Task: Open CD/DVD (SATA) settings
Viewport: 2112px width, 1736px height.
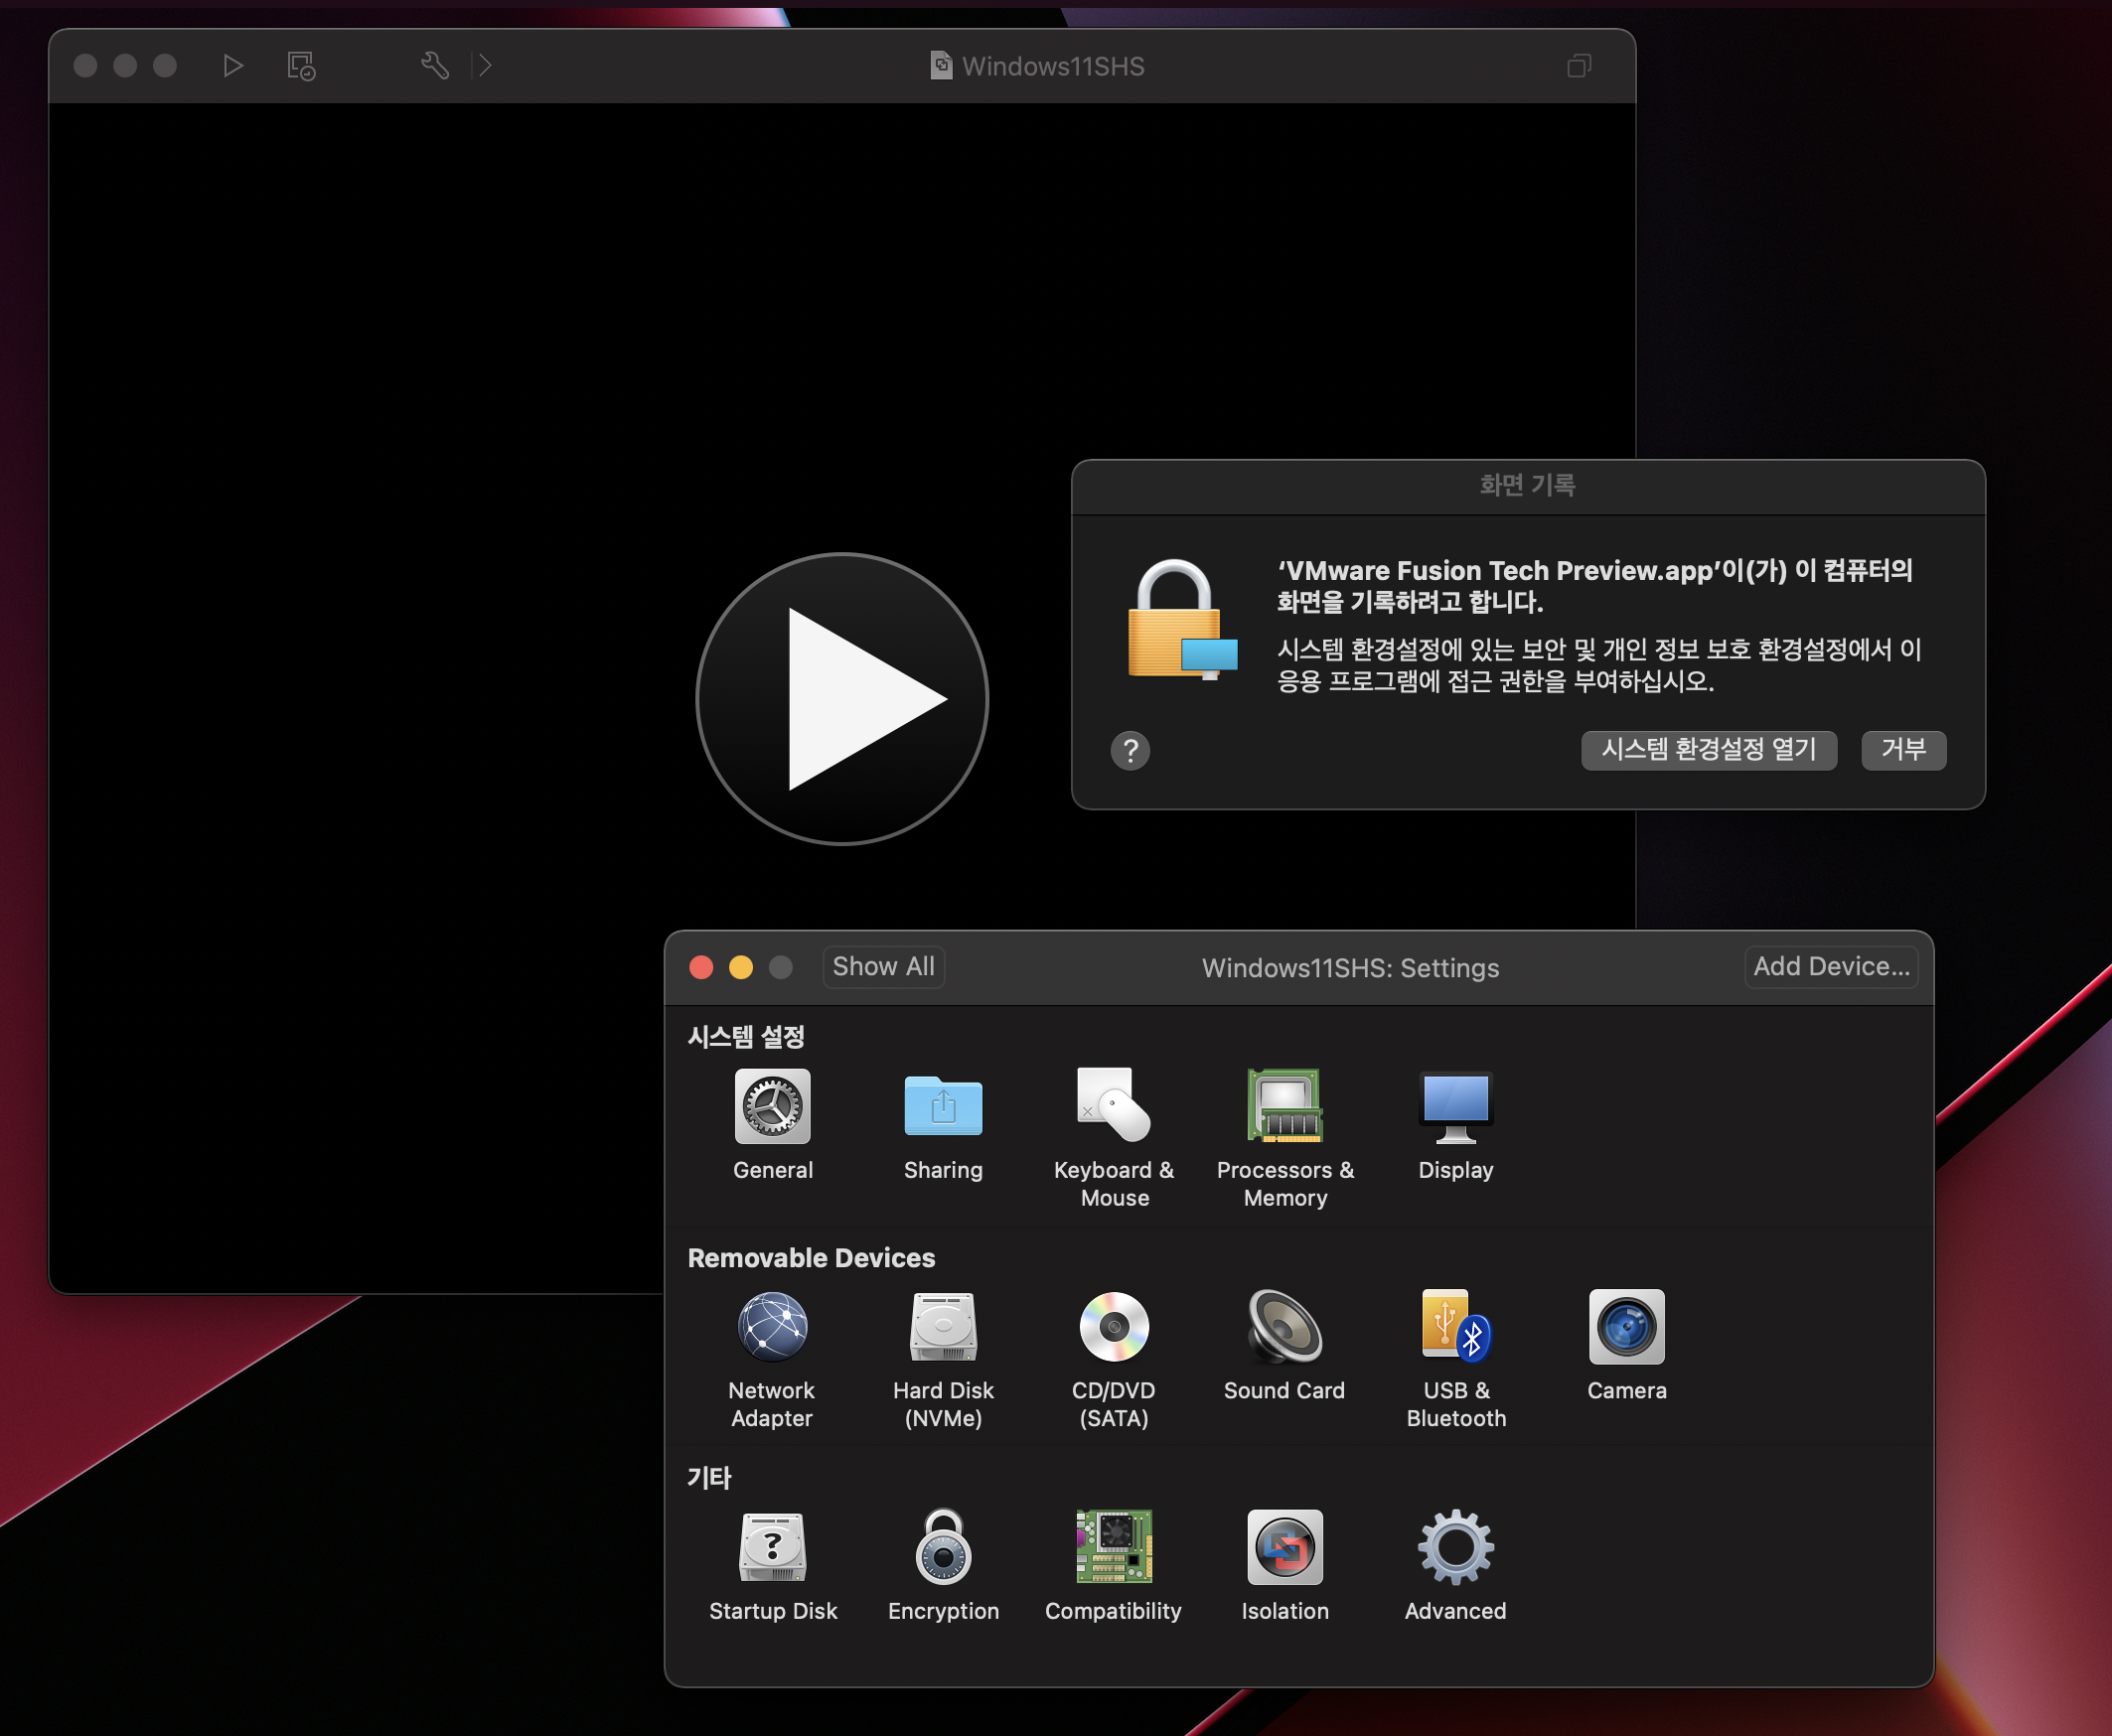Action: pos(1114,1327)
